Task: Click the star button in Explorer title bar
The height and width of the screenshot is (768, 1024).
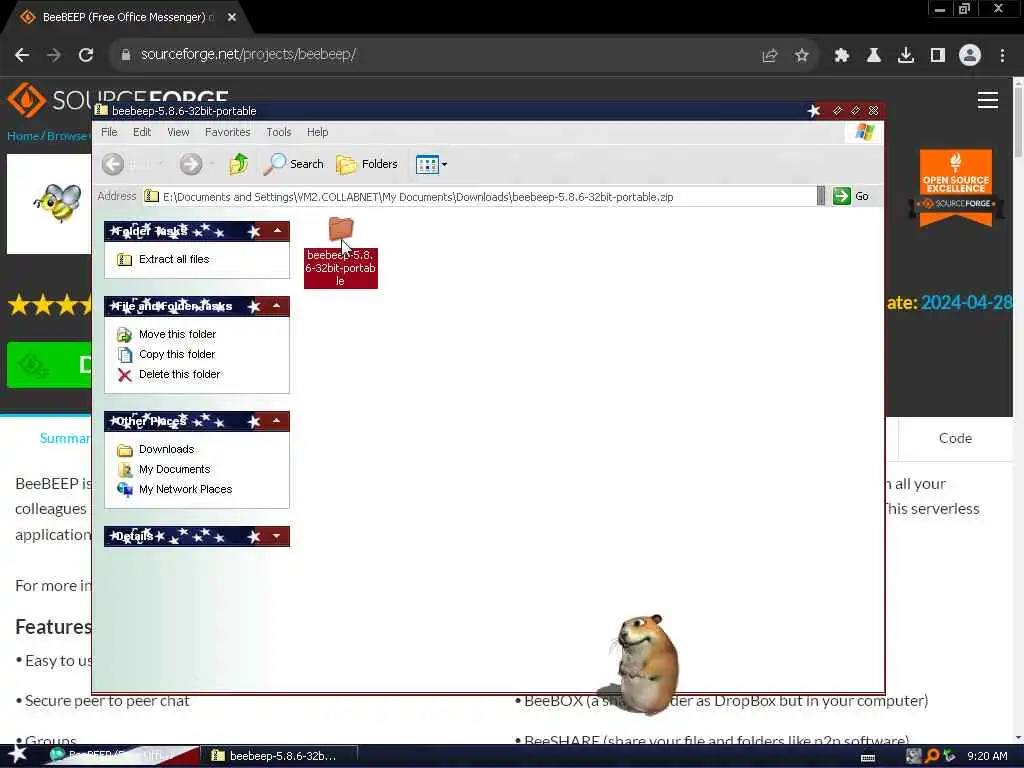Action: (814, 110)
